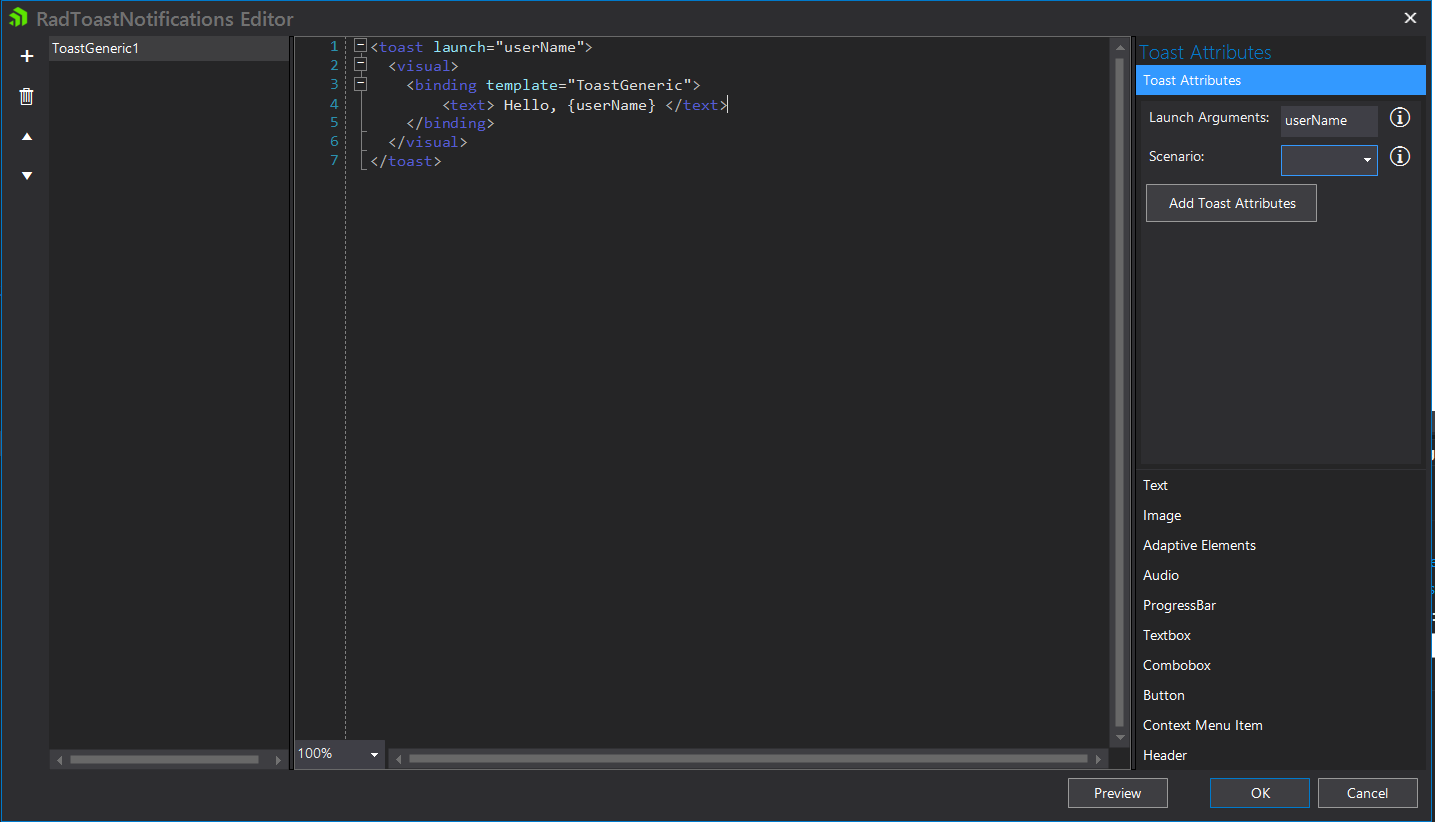Viewport: 1435px width, 822px height.
Task: Click the Add Toast Attributes button
Action: pyautogui.click(x=1231, y=203)
